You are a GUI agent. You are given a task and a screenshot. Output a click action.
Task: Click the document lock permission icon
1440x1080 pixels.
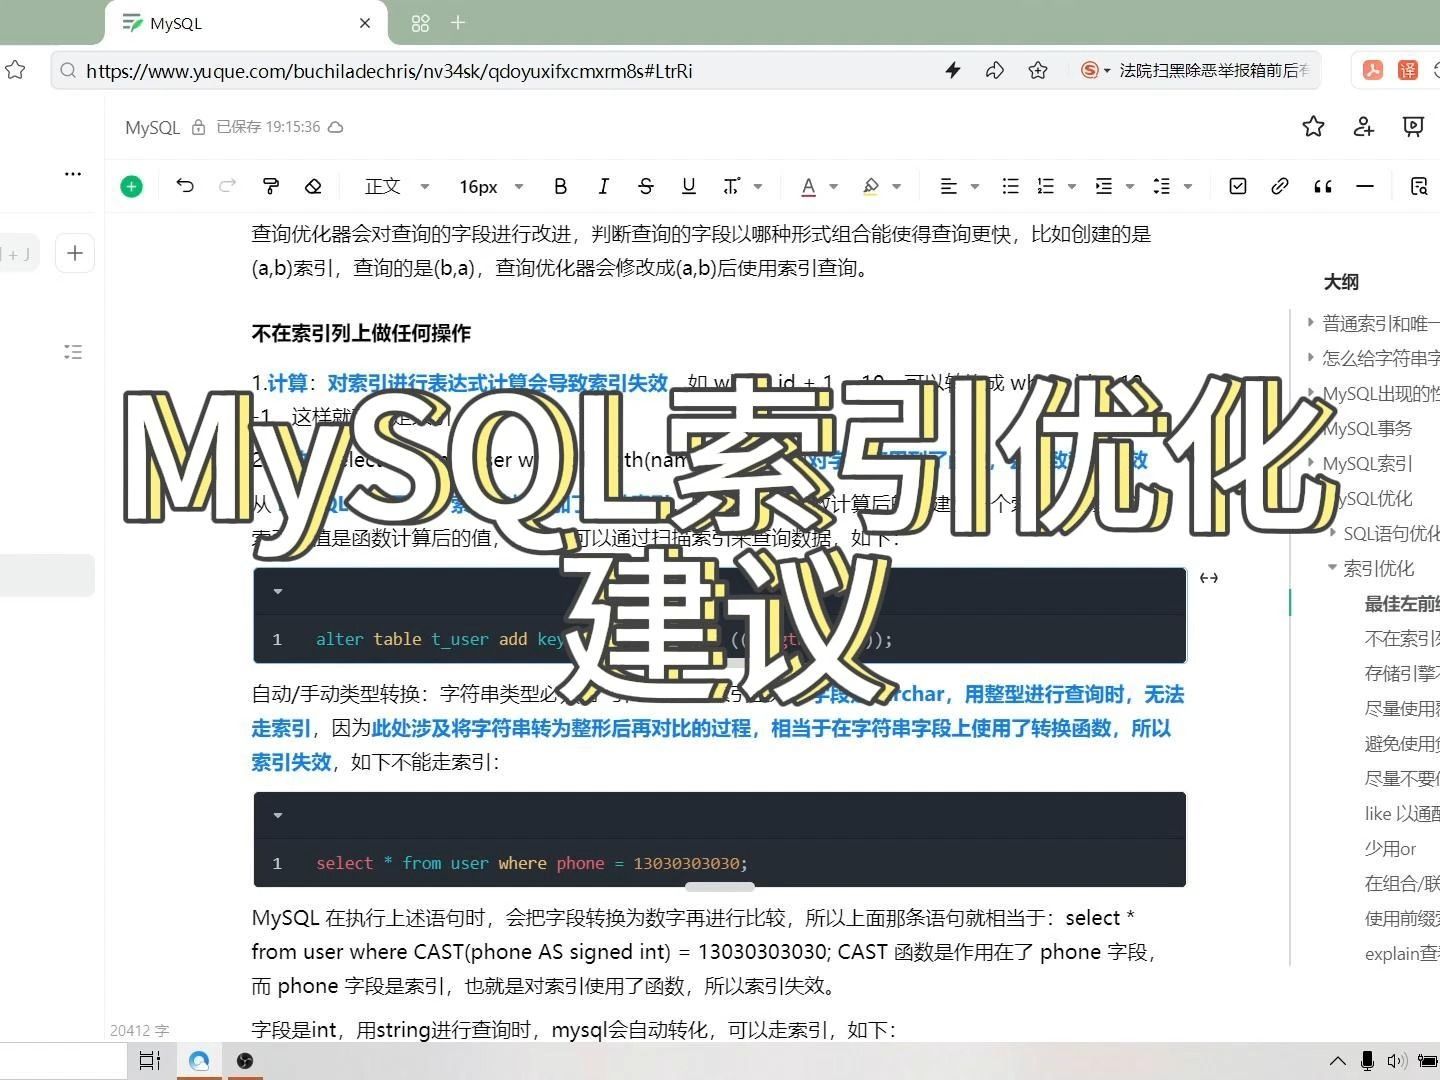(198, 127)
